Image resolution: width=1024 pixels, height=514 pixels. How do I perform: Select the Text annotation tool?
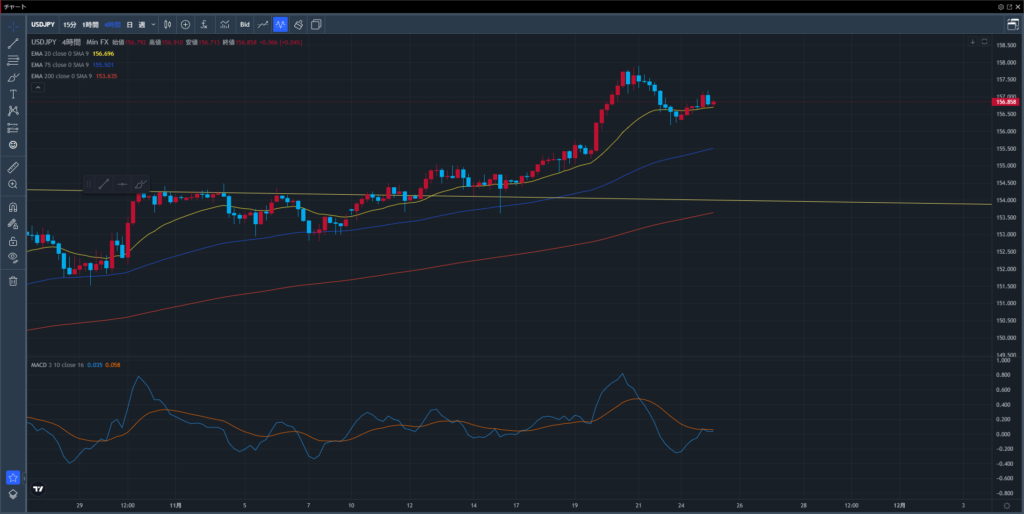13,93
